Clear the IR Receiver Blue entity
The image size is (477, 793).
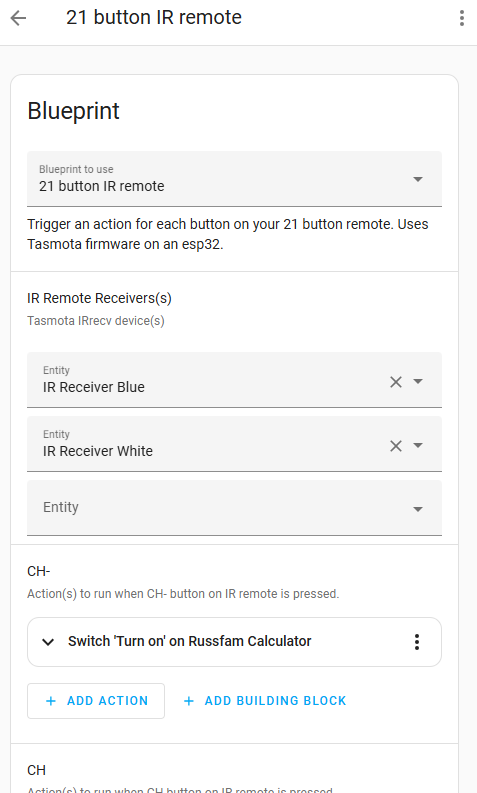click(x=396, y=382)
